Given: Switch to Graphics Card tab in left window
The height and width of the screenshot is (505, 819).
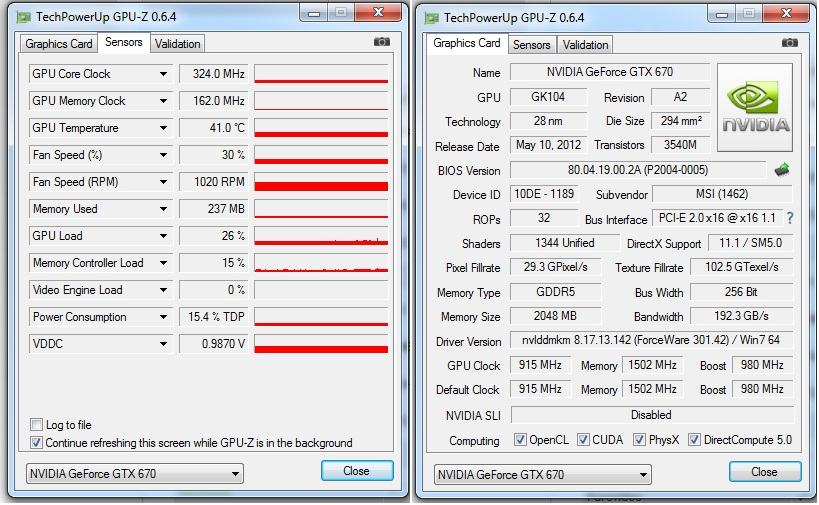Looking at the screenshot, I should point(58,44).
